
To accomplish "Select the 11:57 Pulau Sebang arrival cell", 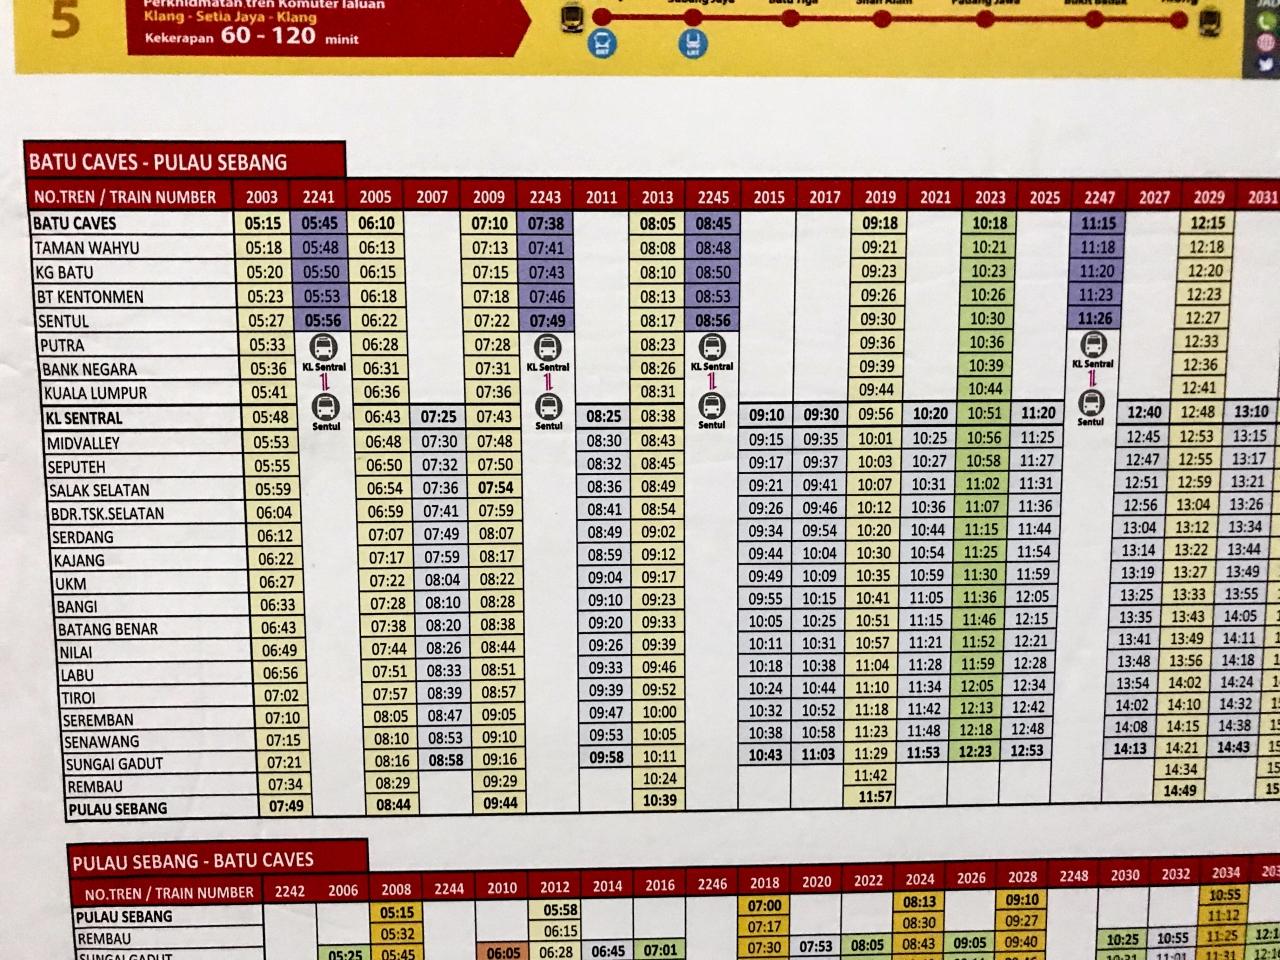I will (875, 797).
